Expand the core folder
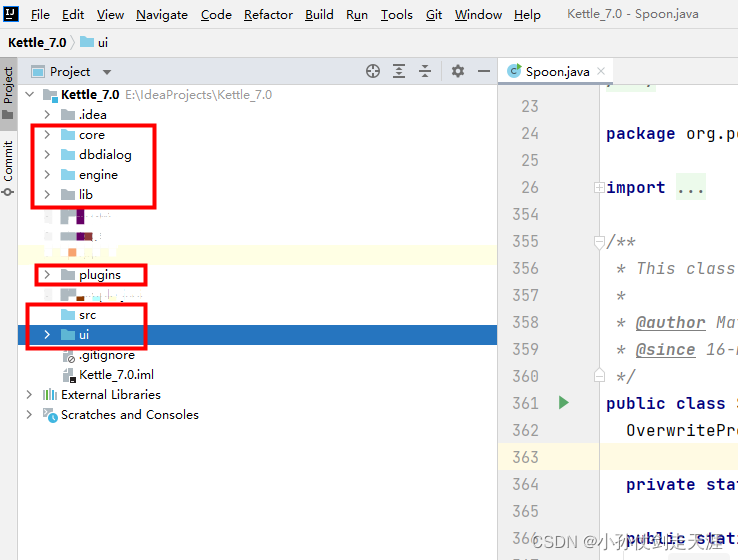 (x=47, y=135)
